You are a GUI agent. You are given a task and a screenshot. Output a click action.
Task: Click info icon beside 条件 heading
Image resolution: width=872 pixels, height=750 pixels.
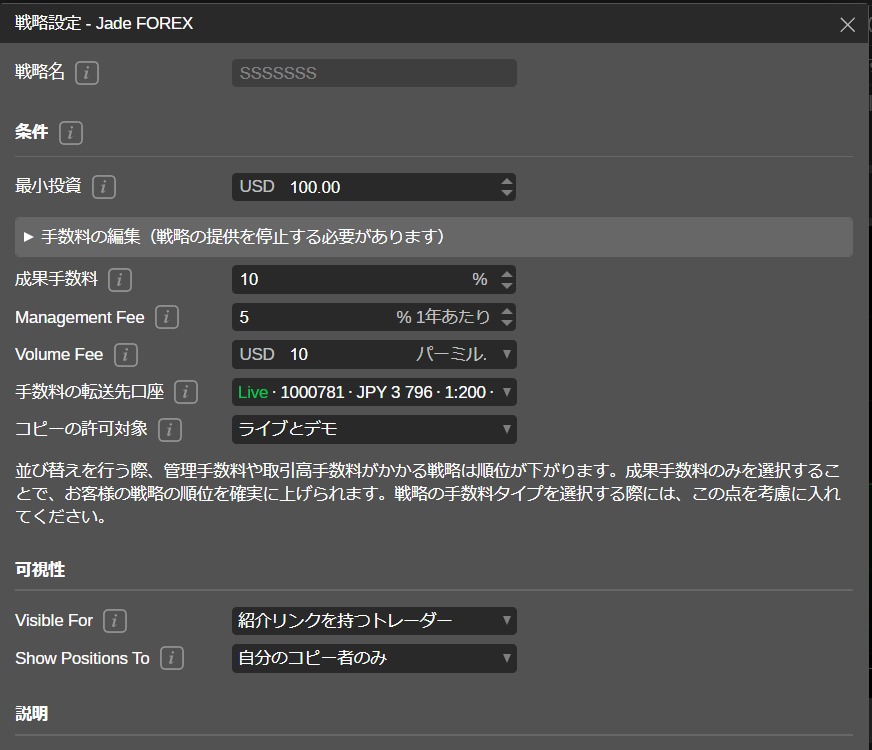click(x=71, y=132)
